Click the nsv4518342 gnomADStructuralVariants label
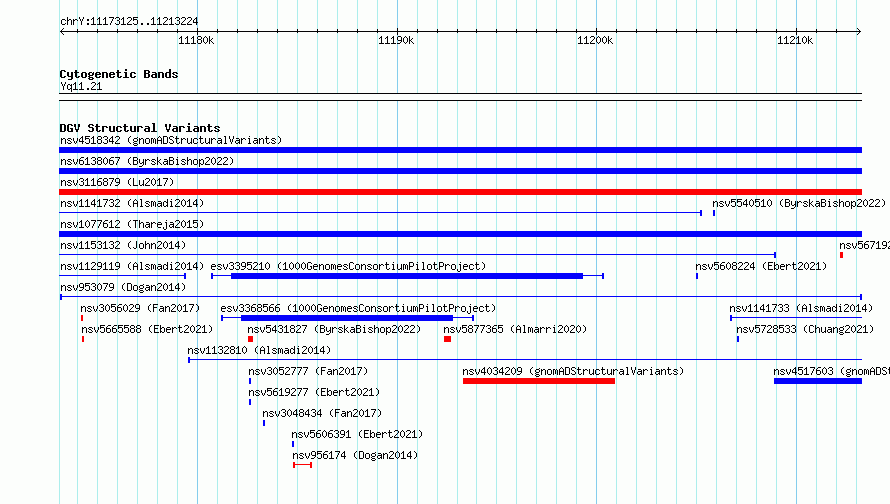 pyautogui.click(x=171, y=140)
